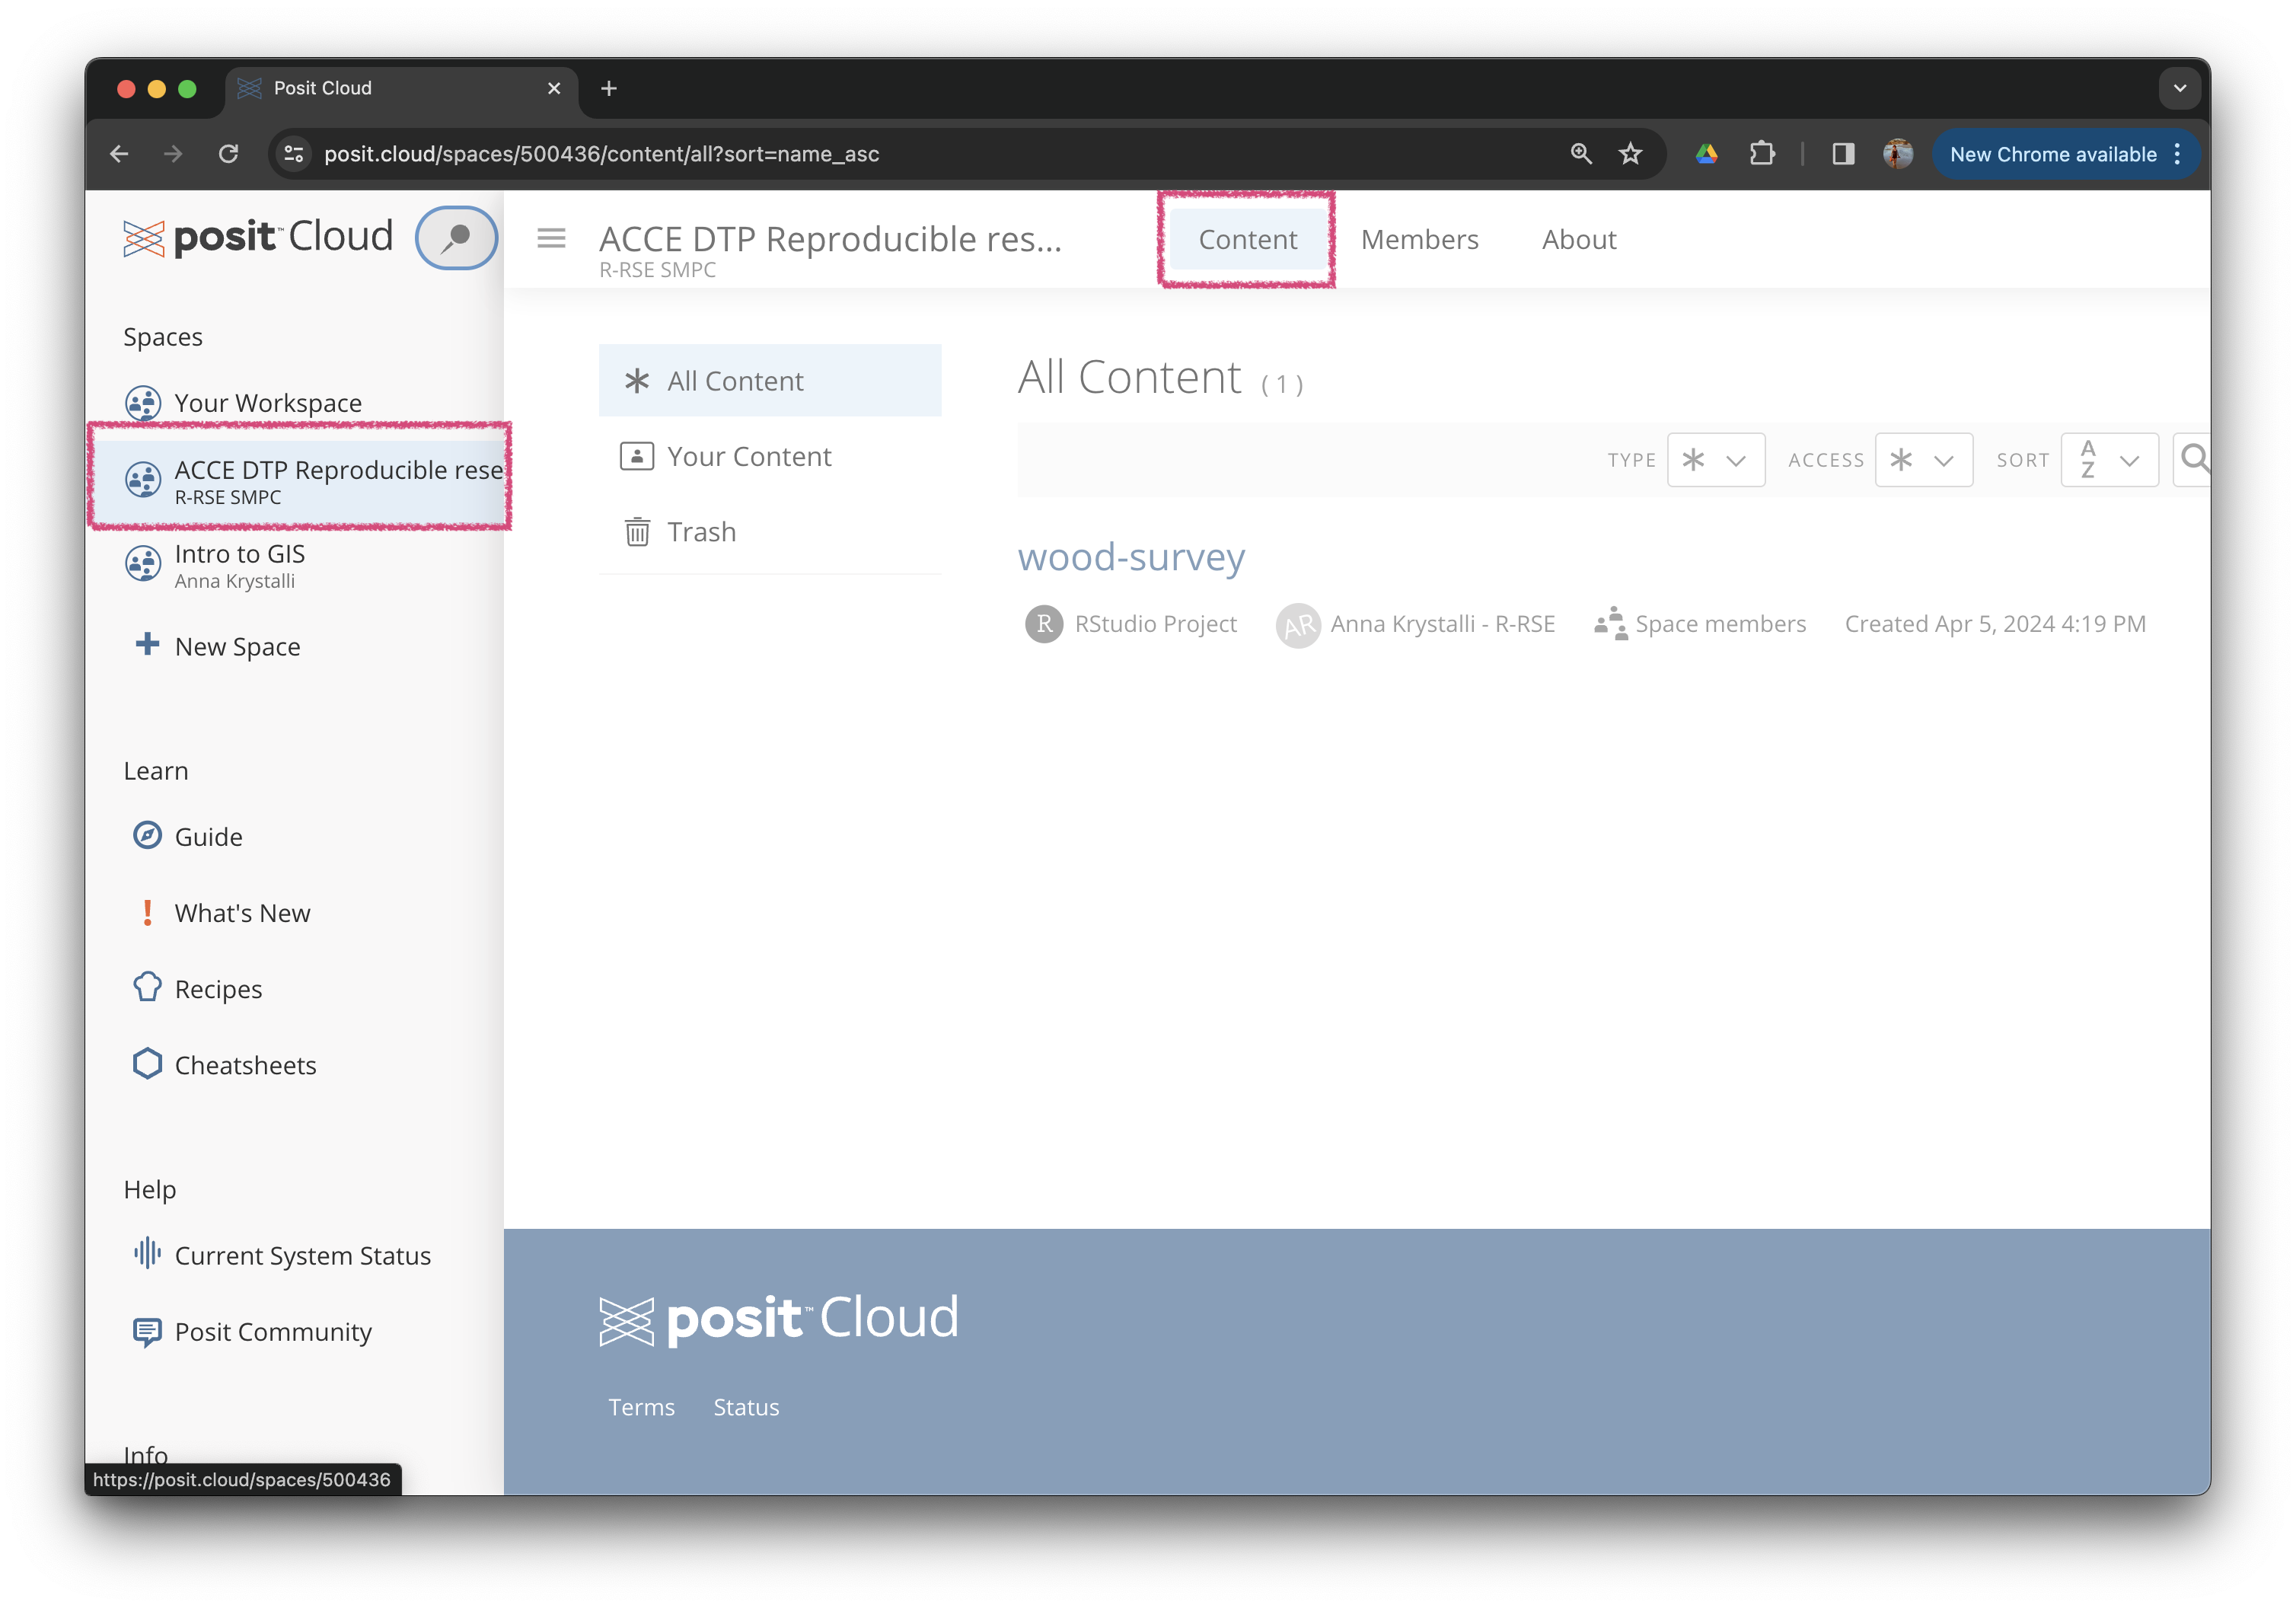Click Created Apr 5, 2024 4:19 PM text
Viewport: 2296px width, 1608px height.
pos(1995,624)
